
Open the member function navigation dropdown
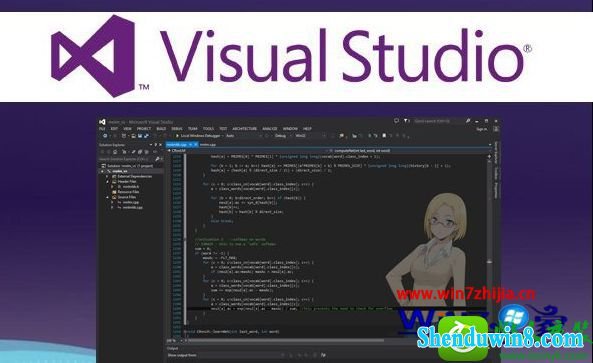coord(410,150)
